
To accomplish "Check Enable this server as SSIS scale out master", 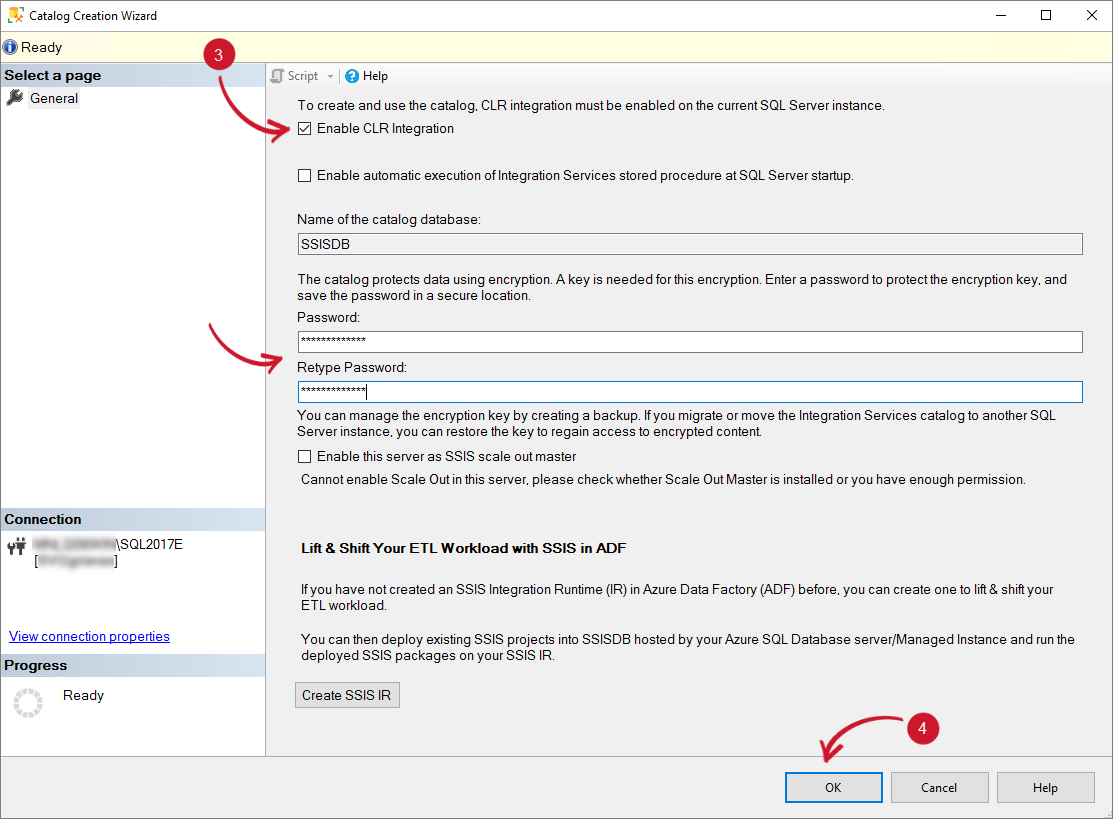I will [305, 457].
